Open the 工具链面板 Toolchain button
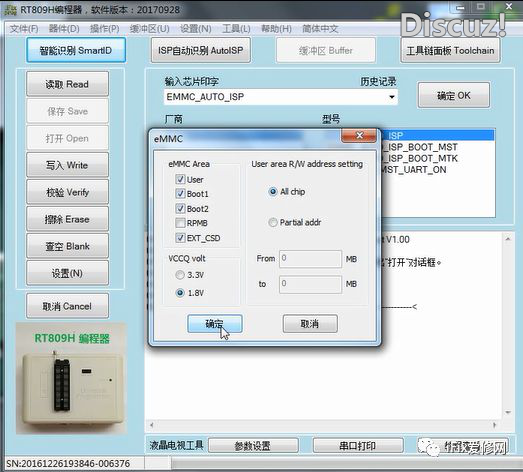The height and width of the screenshot is (472, 523). click(450, 50)
